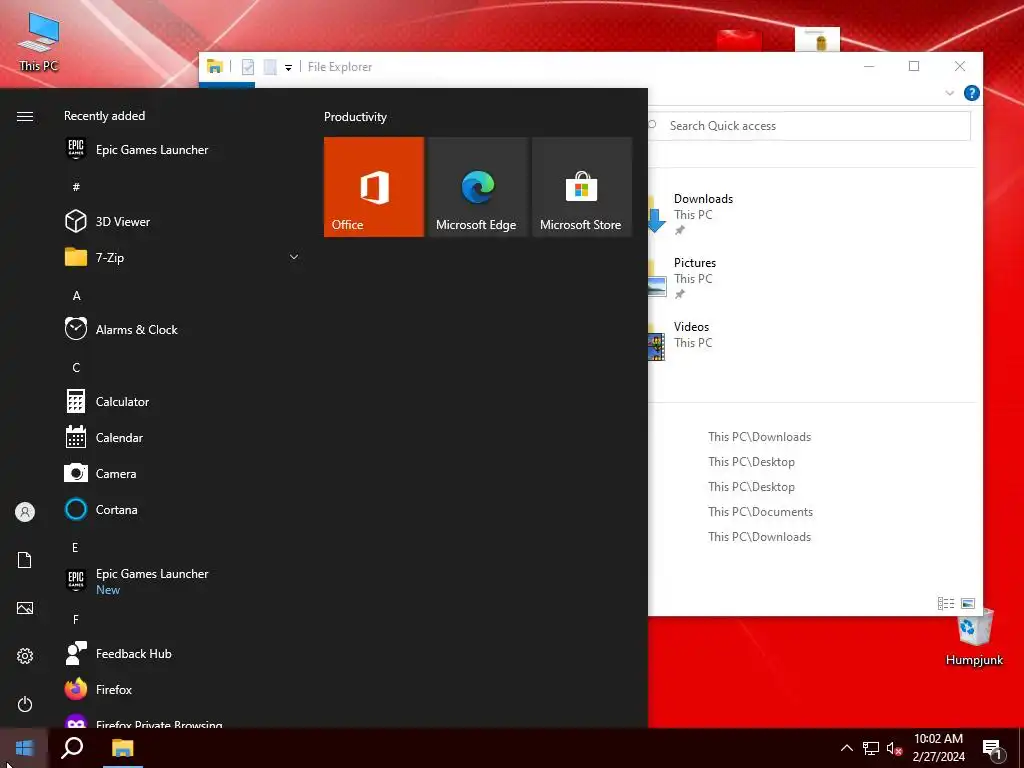The height and width of the screenshot is (768, 1024).
Task: Expand the File Explorer ribbon chevron
Action: [949, 93]
